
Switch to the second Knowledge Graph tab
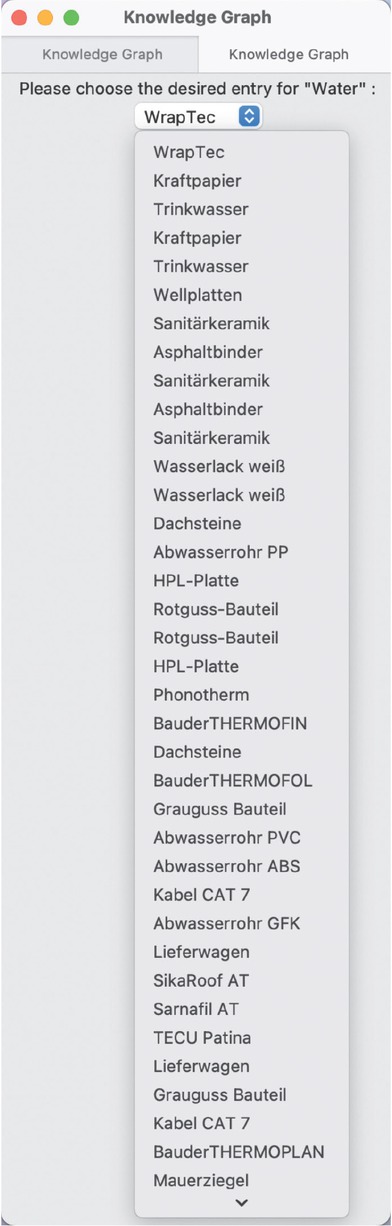pyautogui.click(x=289, y=54)
